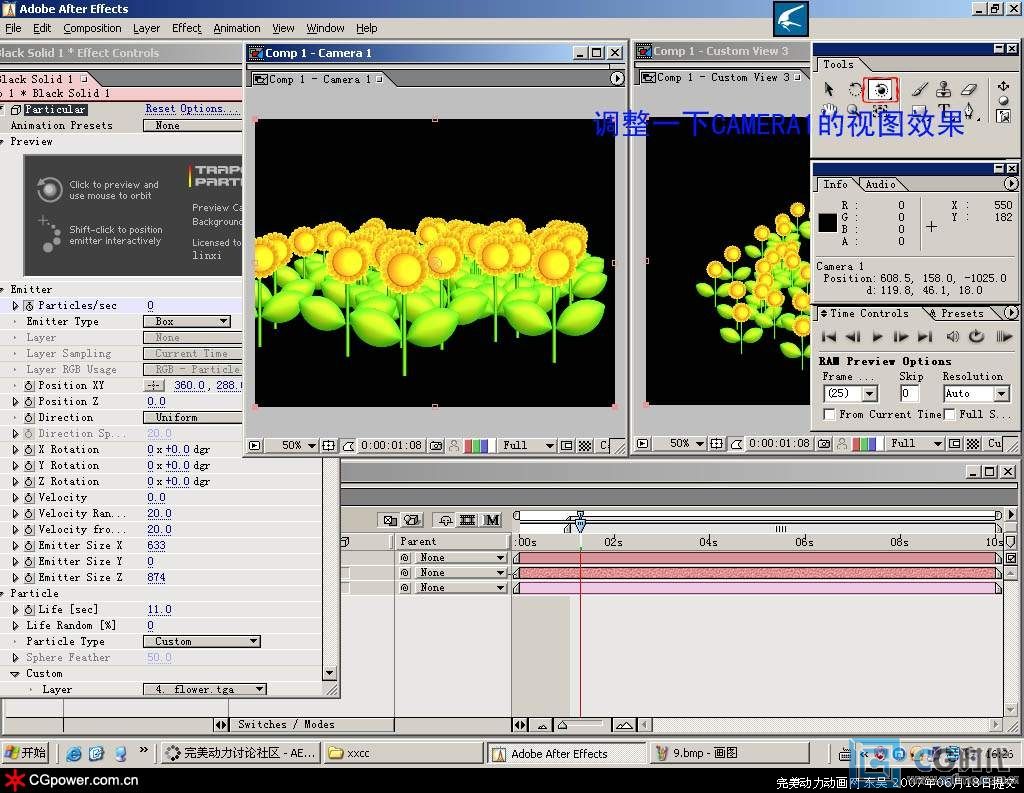Open the Animation menu
The image size is (1024, 793).
tap(236, 28)
